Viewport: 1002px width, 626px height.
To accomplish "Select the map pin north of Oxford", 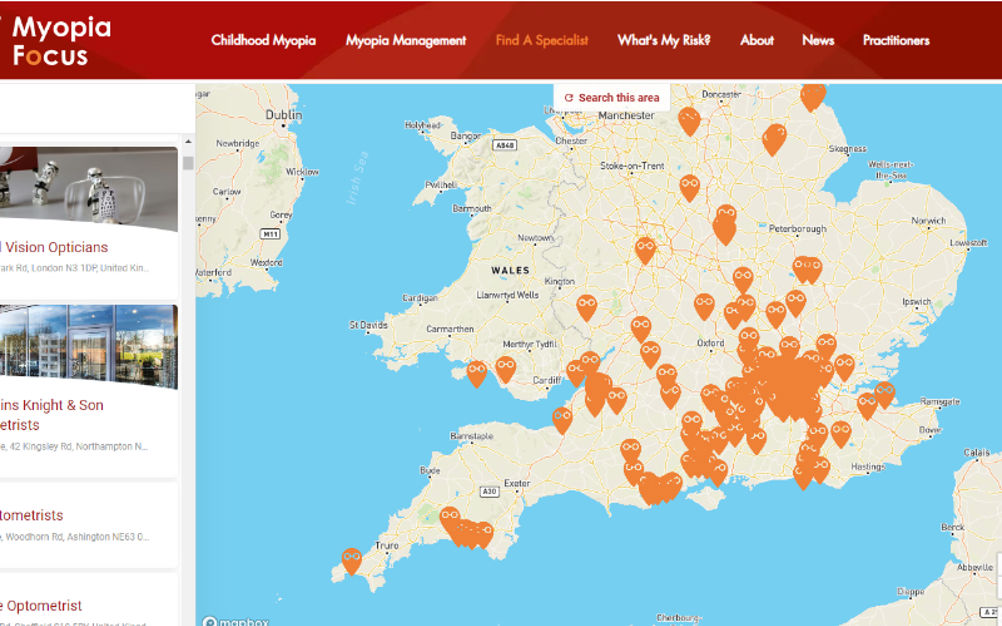I will pos(704,305).
